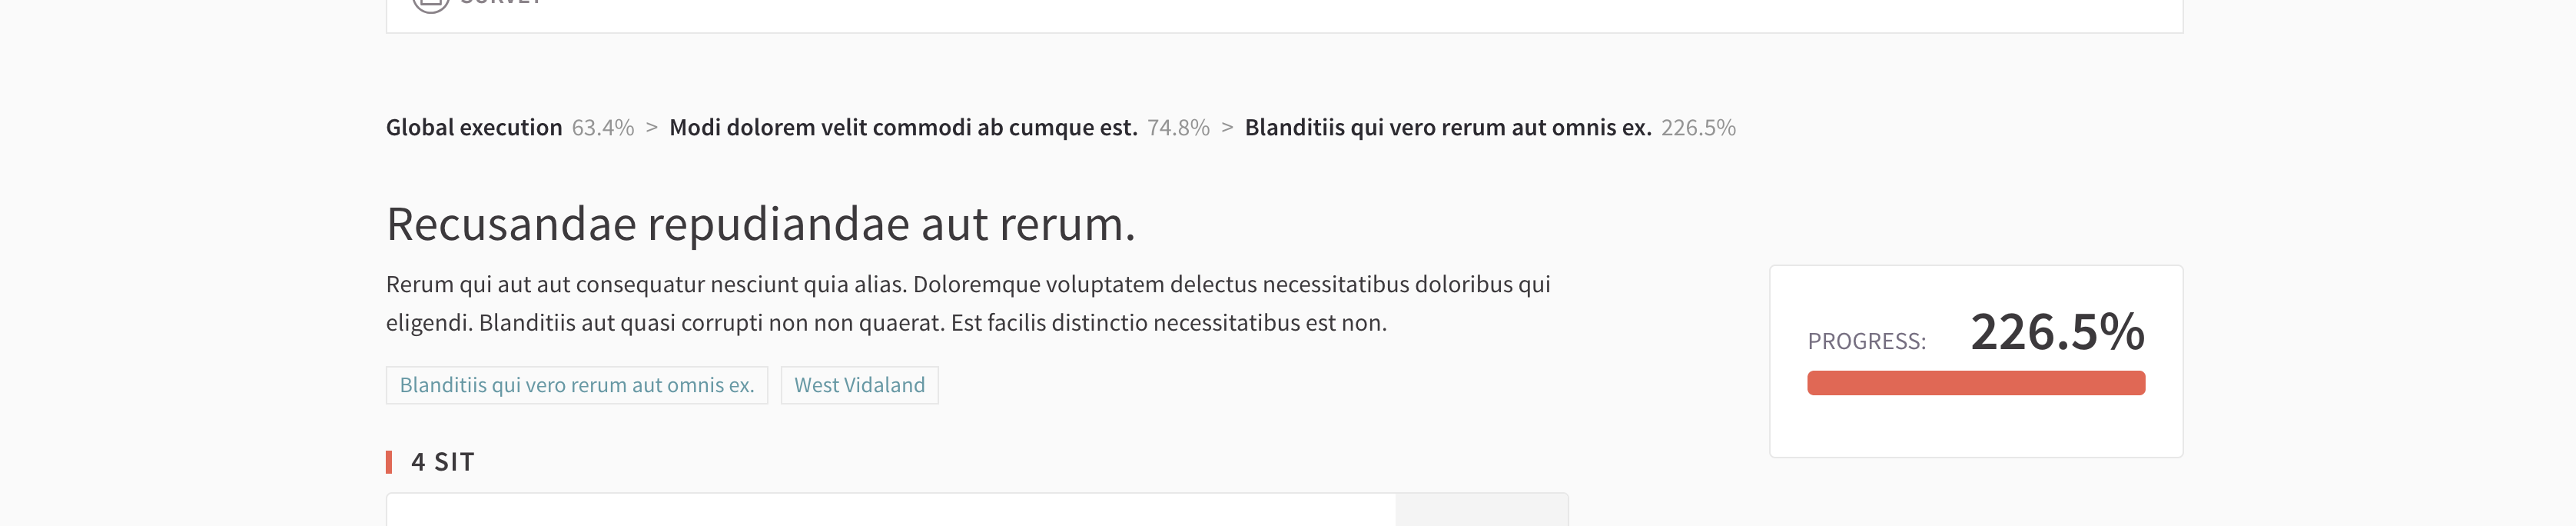2576x526 pixels.
Task: Click the 63.4% breadcrumb percentage
Action: click(x=603, y=128)
